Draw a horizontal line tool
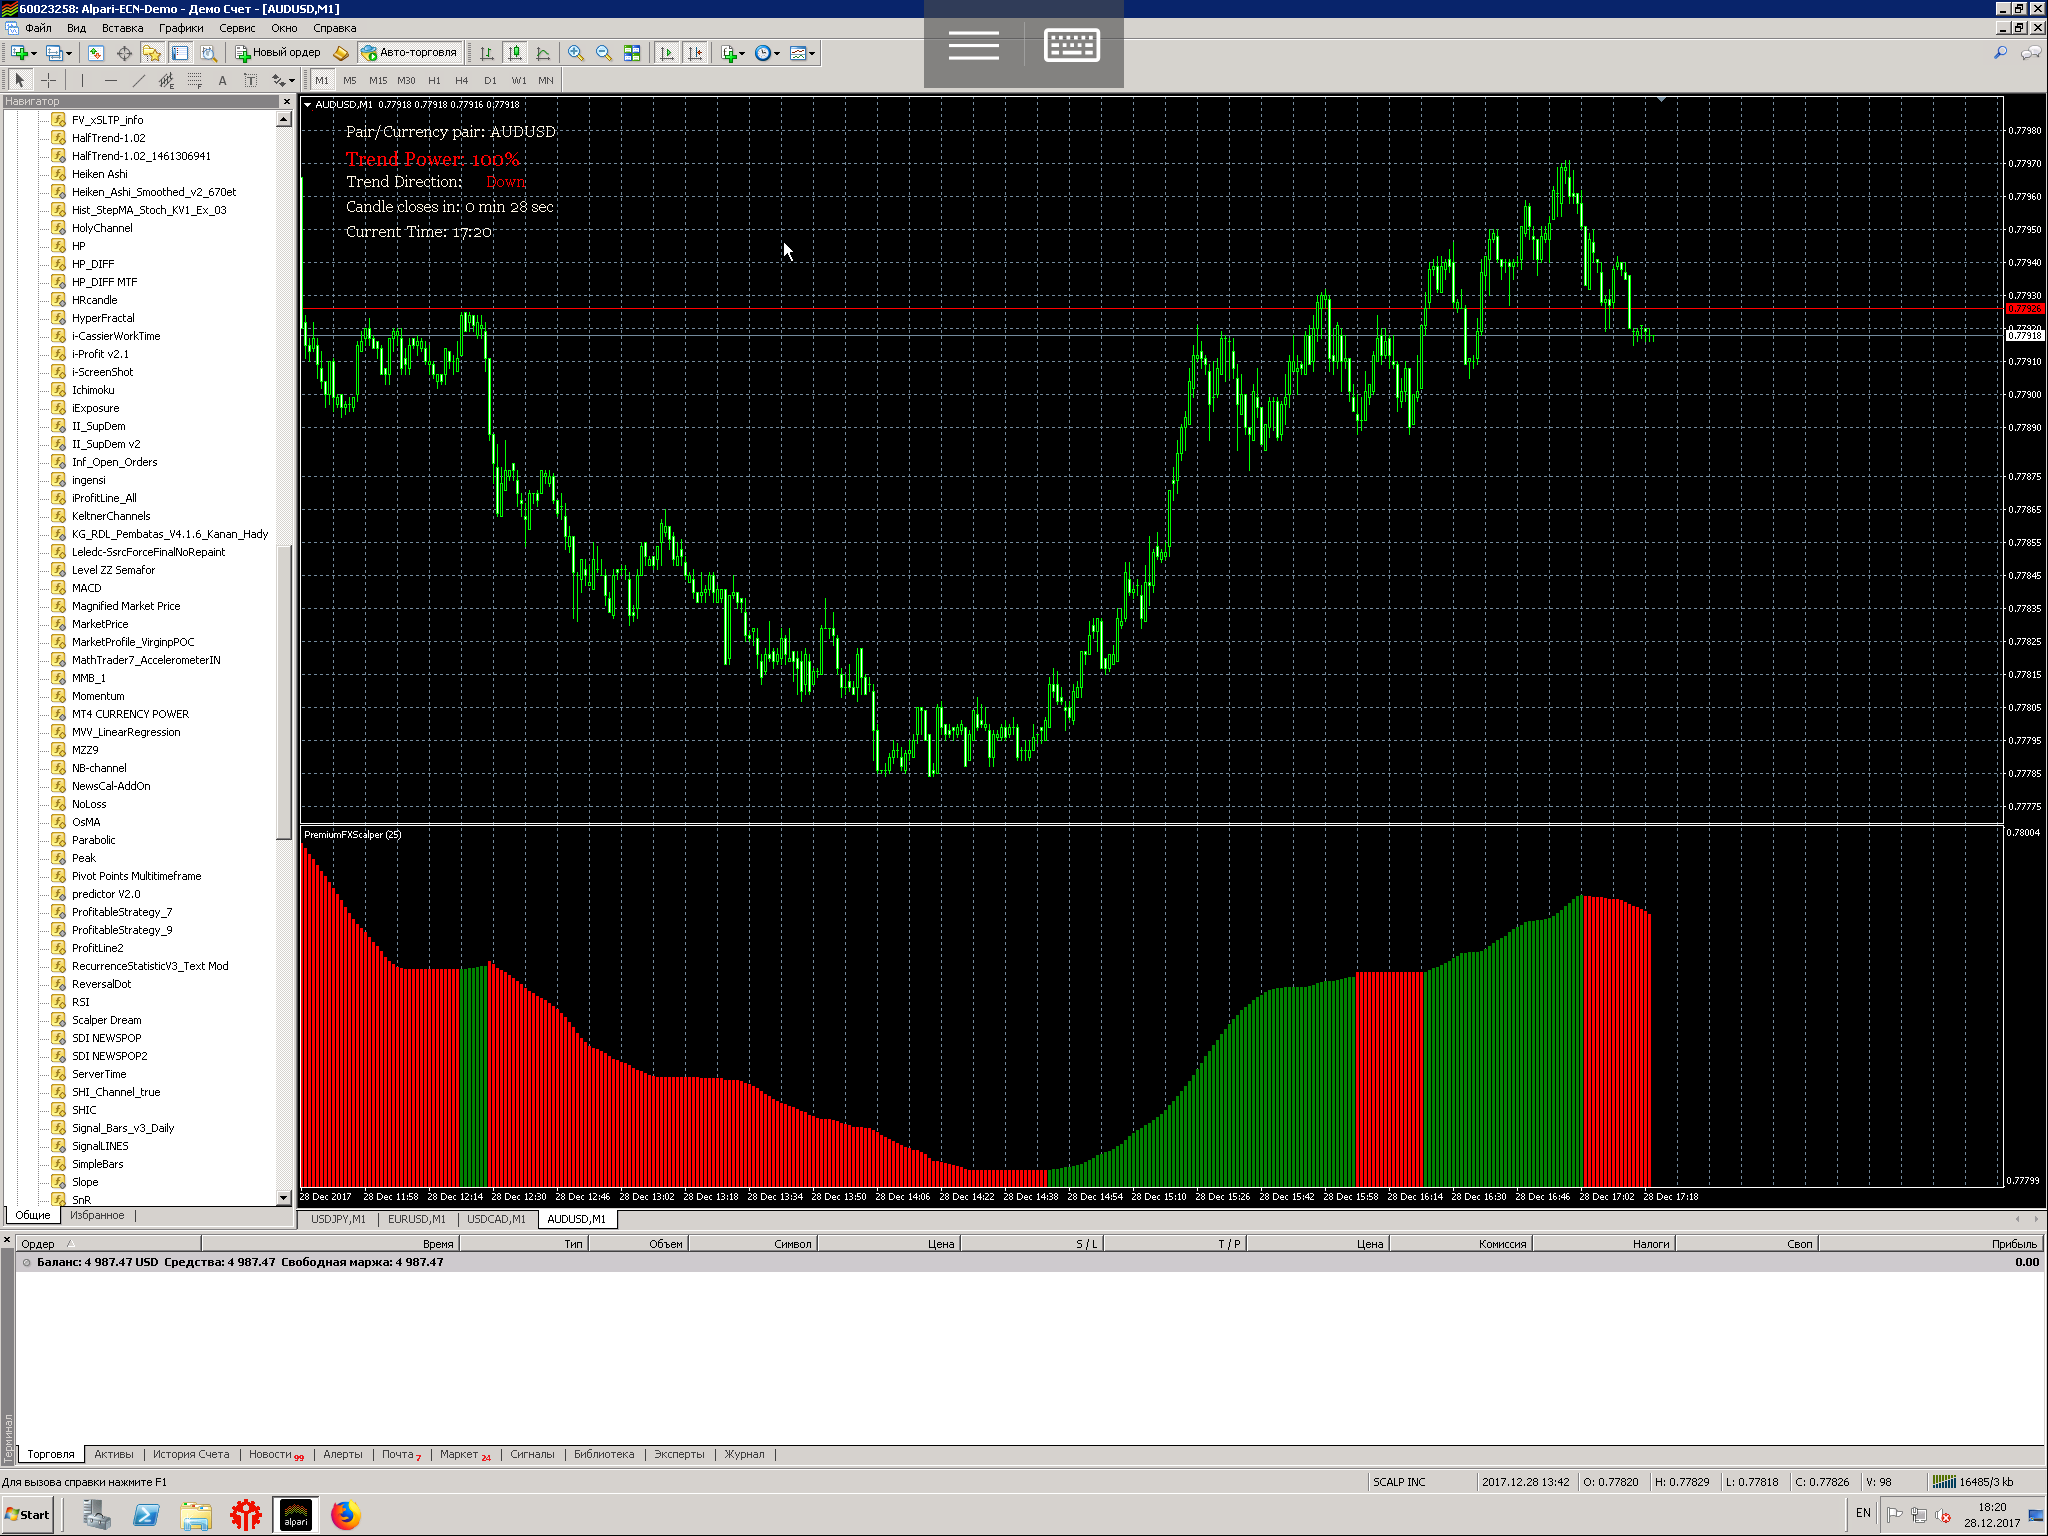The width and height of the screenshot is (2048, 1536). pyautogui.click(x=110, y=80)
